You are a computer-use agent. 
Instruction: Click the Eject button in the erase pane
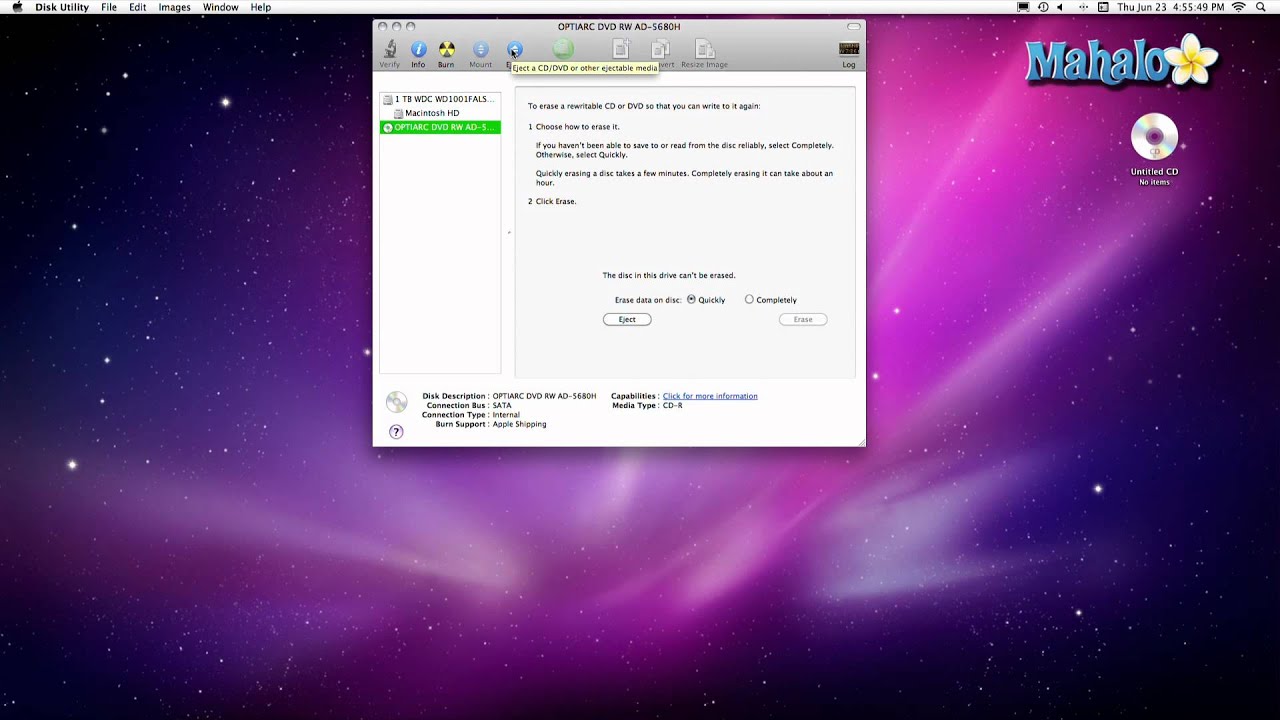point(627,319)
